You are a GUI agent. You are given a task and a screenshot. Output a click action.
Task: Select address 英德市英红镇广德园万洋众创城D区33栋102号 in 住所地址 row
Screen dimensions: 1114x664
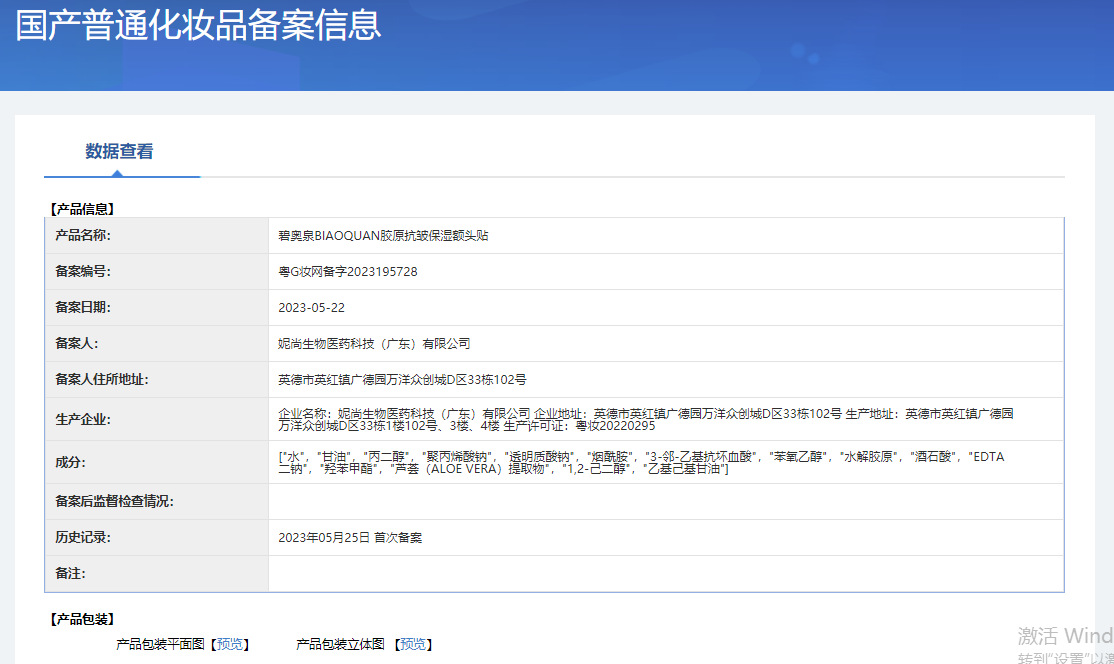[x=402, y=380]
